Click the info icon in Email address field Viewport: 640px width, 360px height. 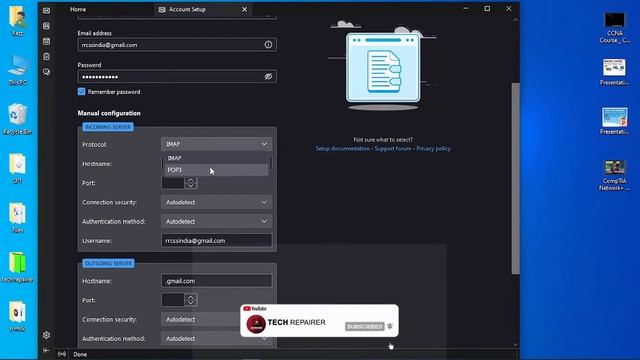(x=268, y=44)
